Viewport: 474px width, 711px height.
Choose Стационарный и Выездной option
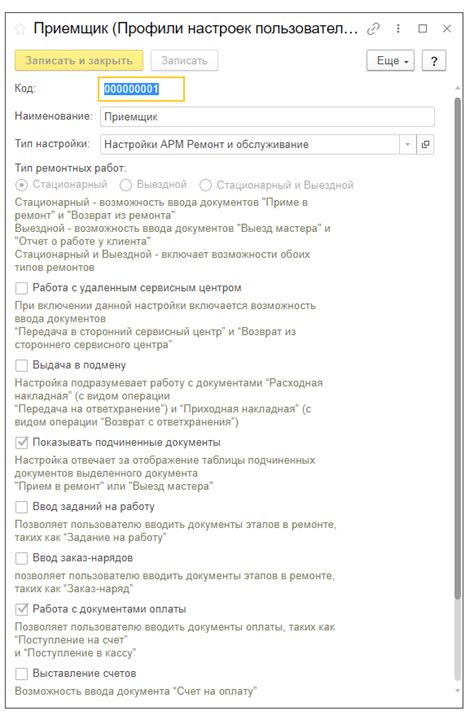click(x=205, y=185)
